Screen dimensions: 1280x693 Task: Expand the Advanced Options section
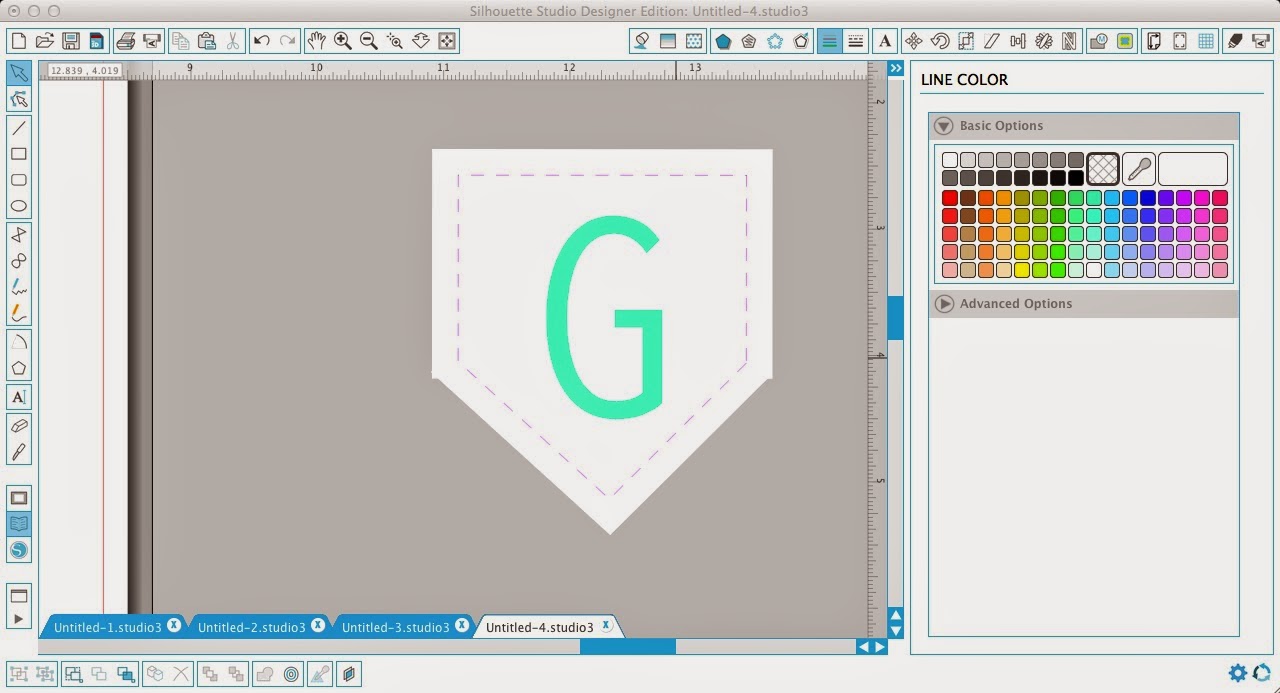944,304
